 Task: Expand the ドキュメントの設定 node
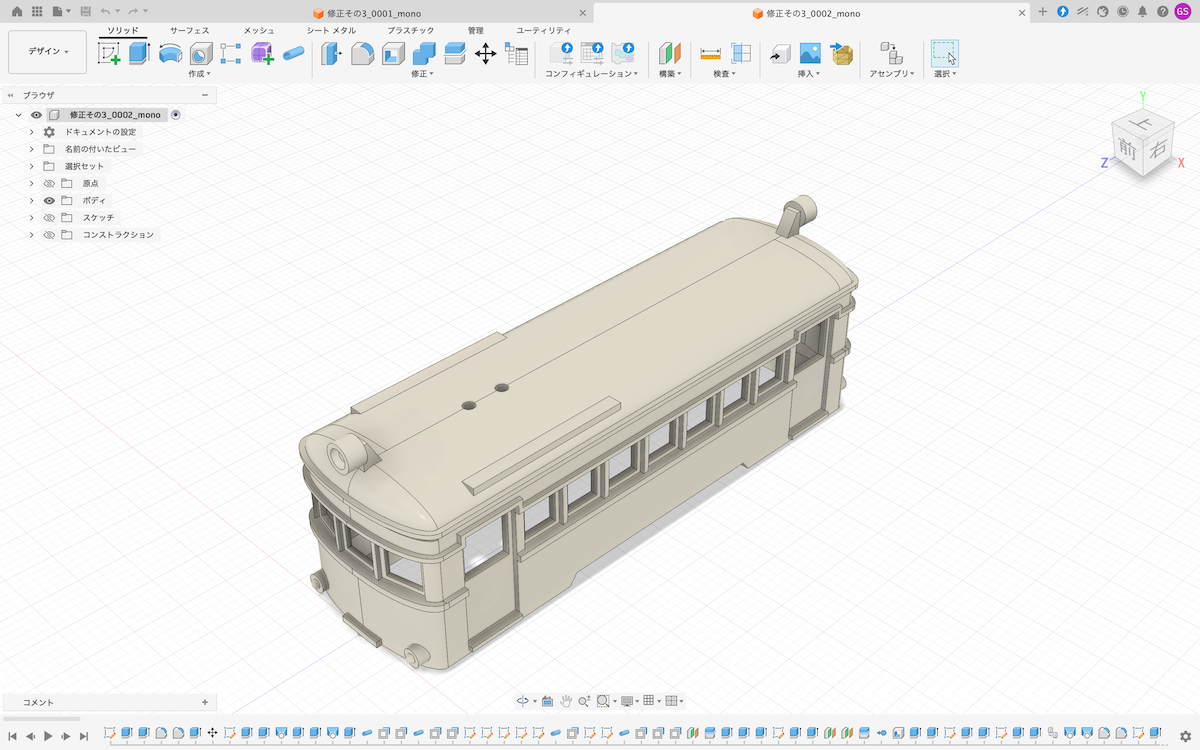pyautogui.click(x=32, y=132)
